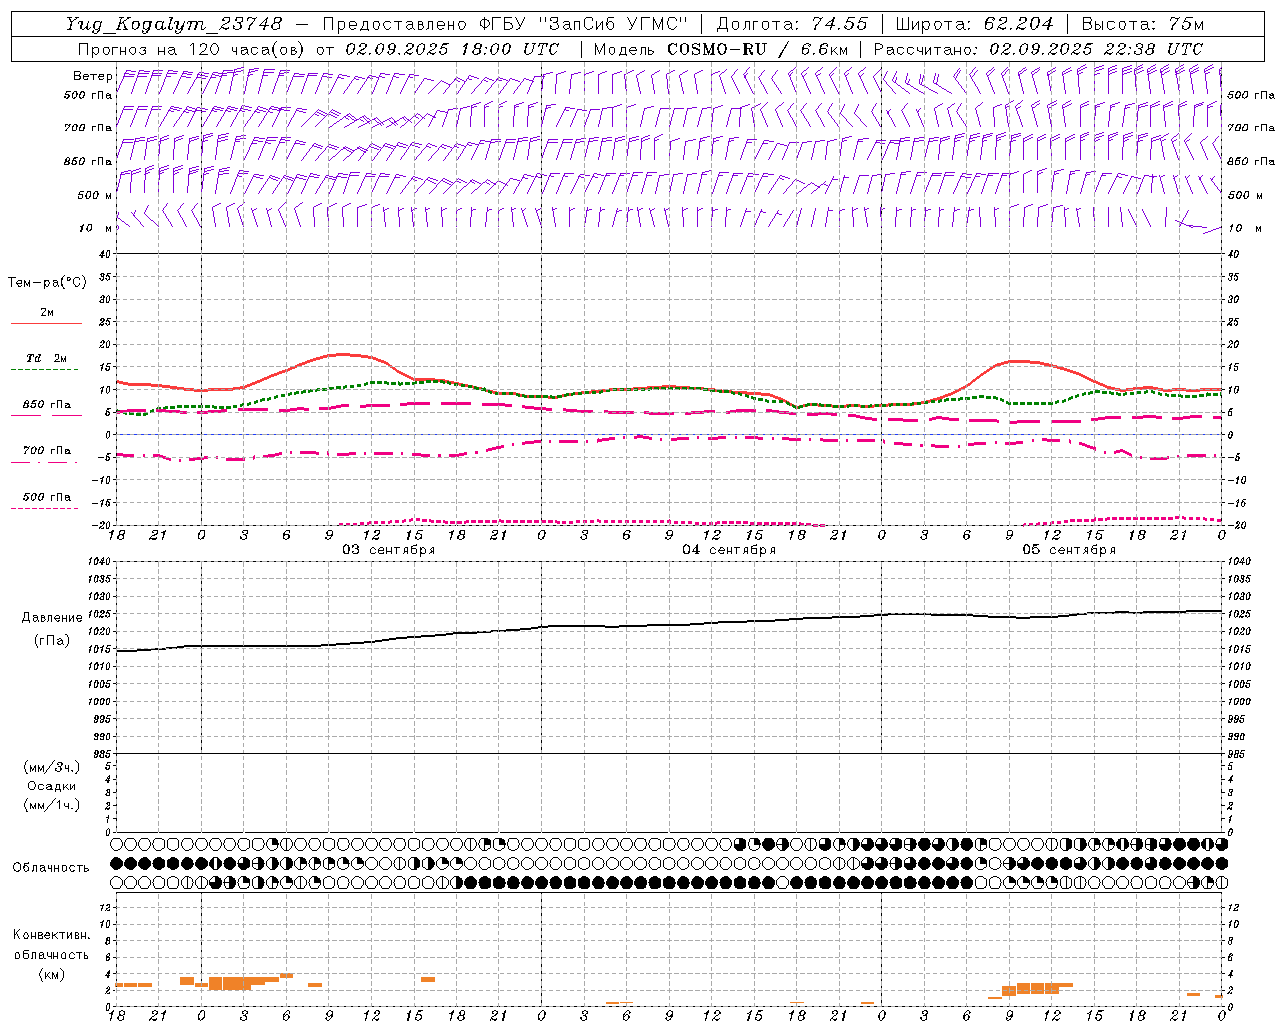Click the (гПа) unit label under Давление

point(52,641)
